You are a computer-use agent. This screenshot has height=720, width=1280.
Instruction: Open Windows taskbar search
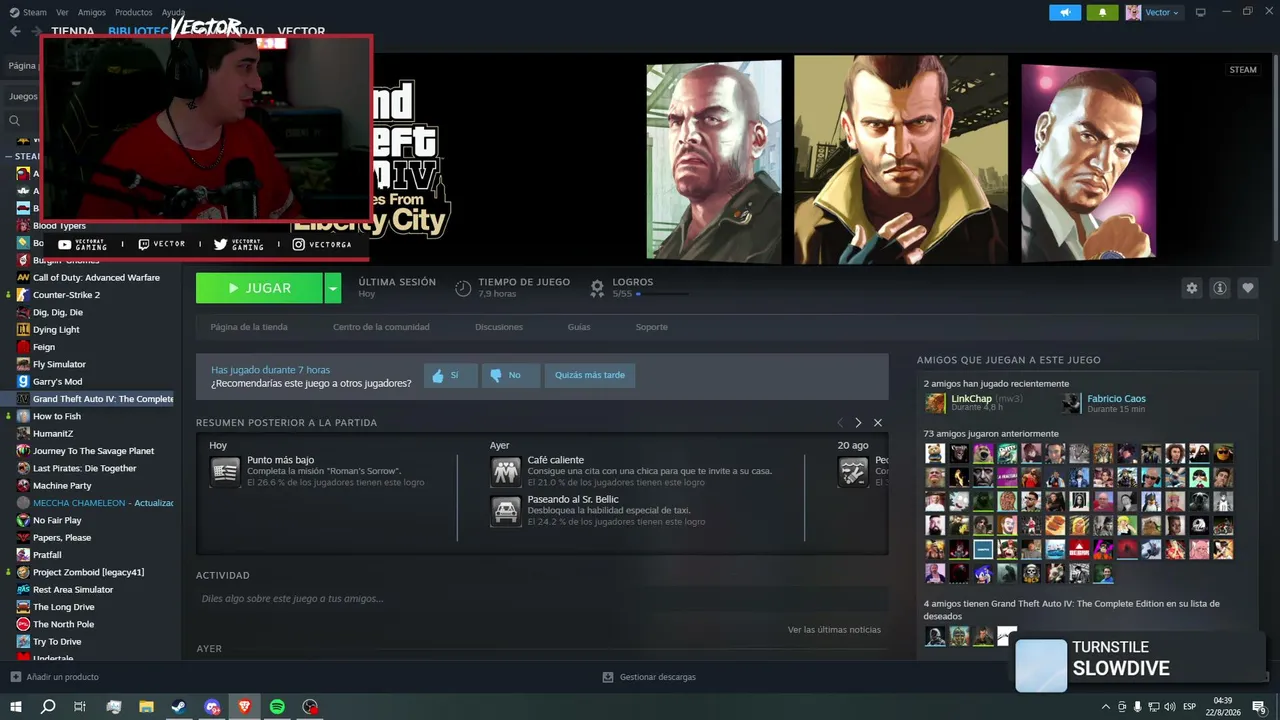click(48, 707)
